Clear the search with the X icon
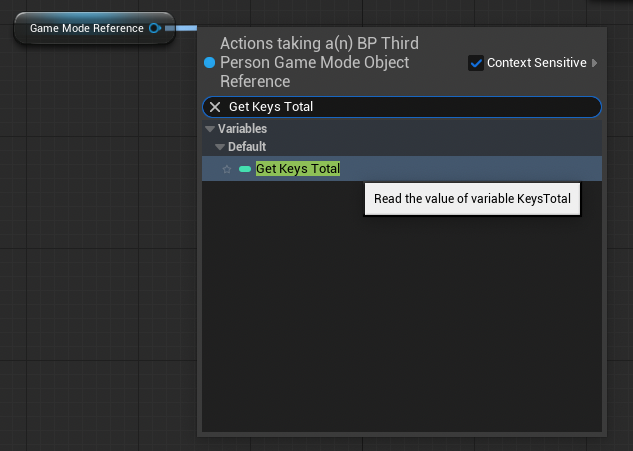Image resolution: width=633 pixels, height=451 pixels. point(215,107)
